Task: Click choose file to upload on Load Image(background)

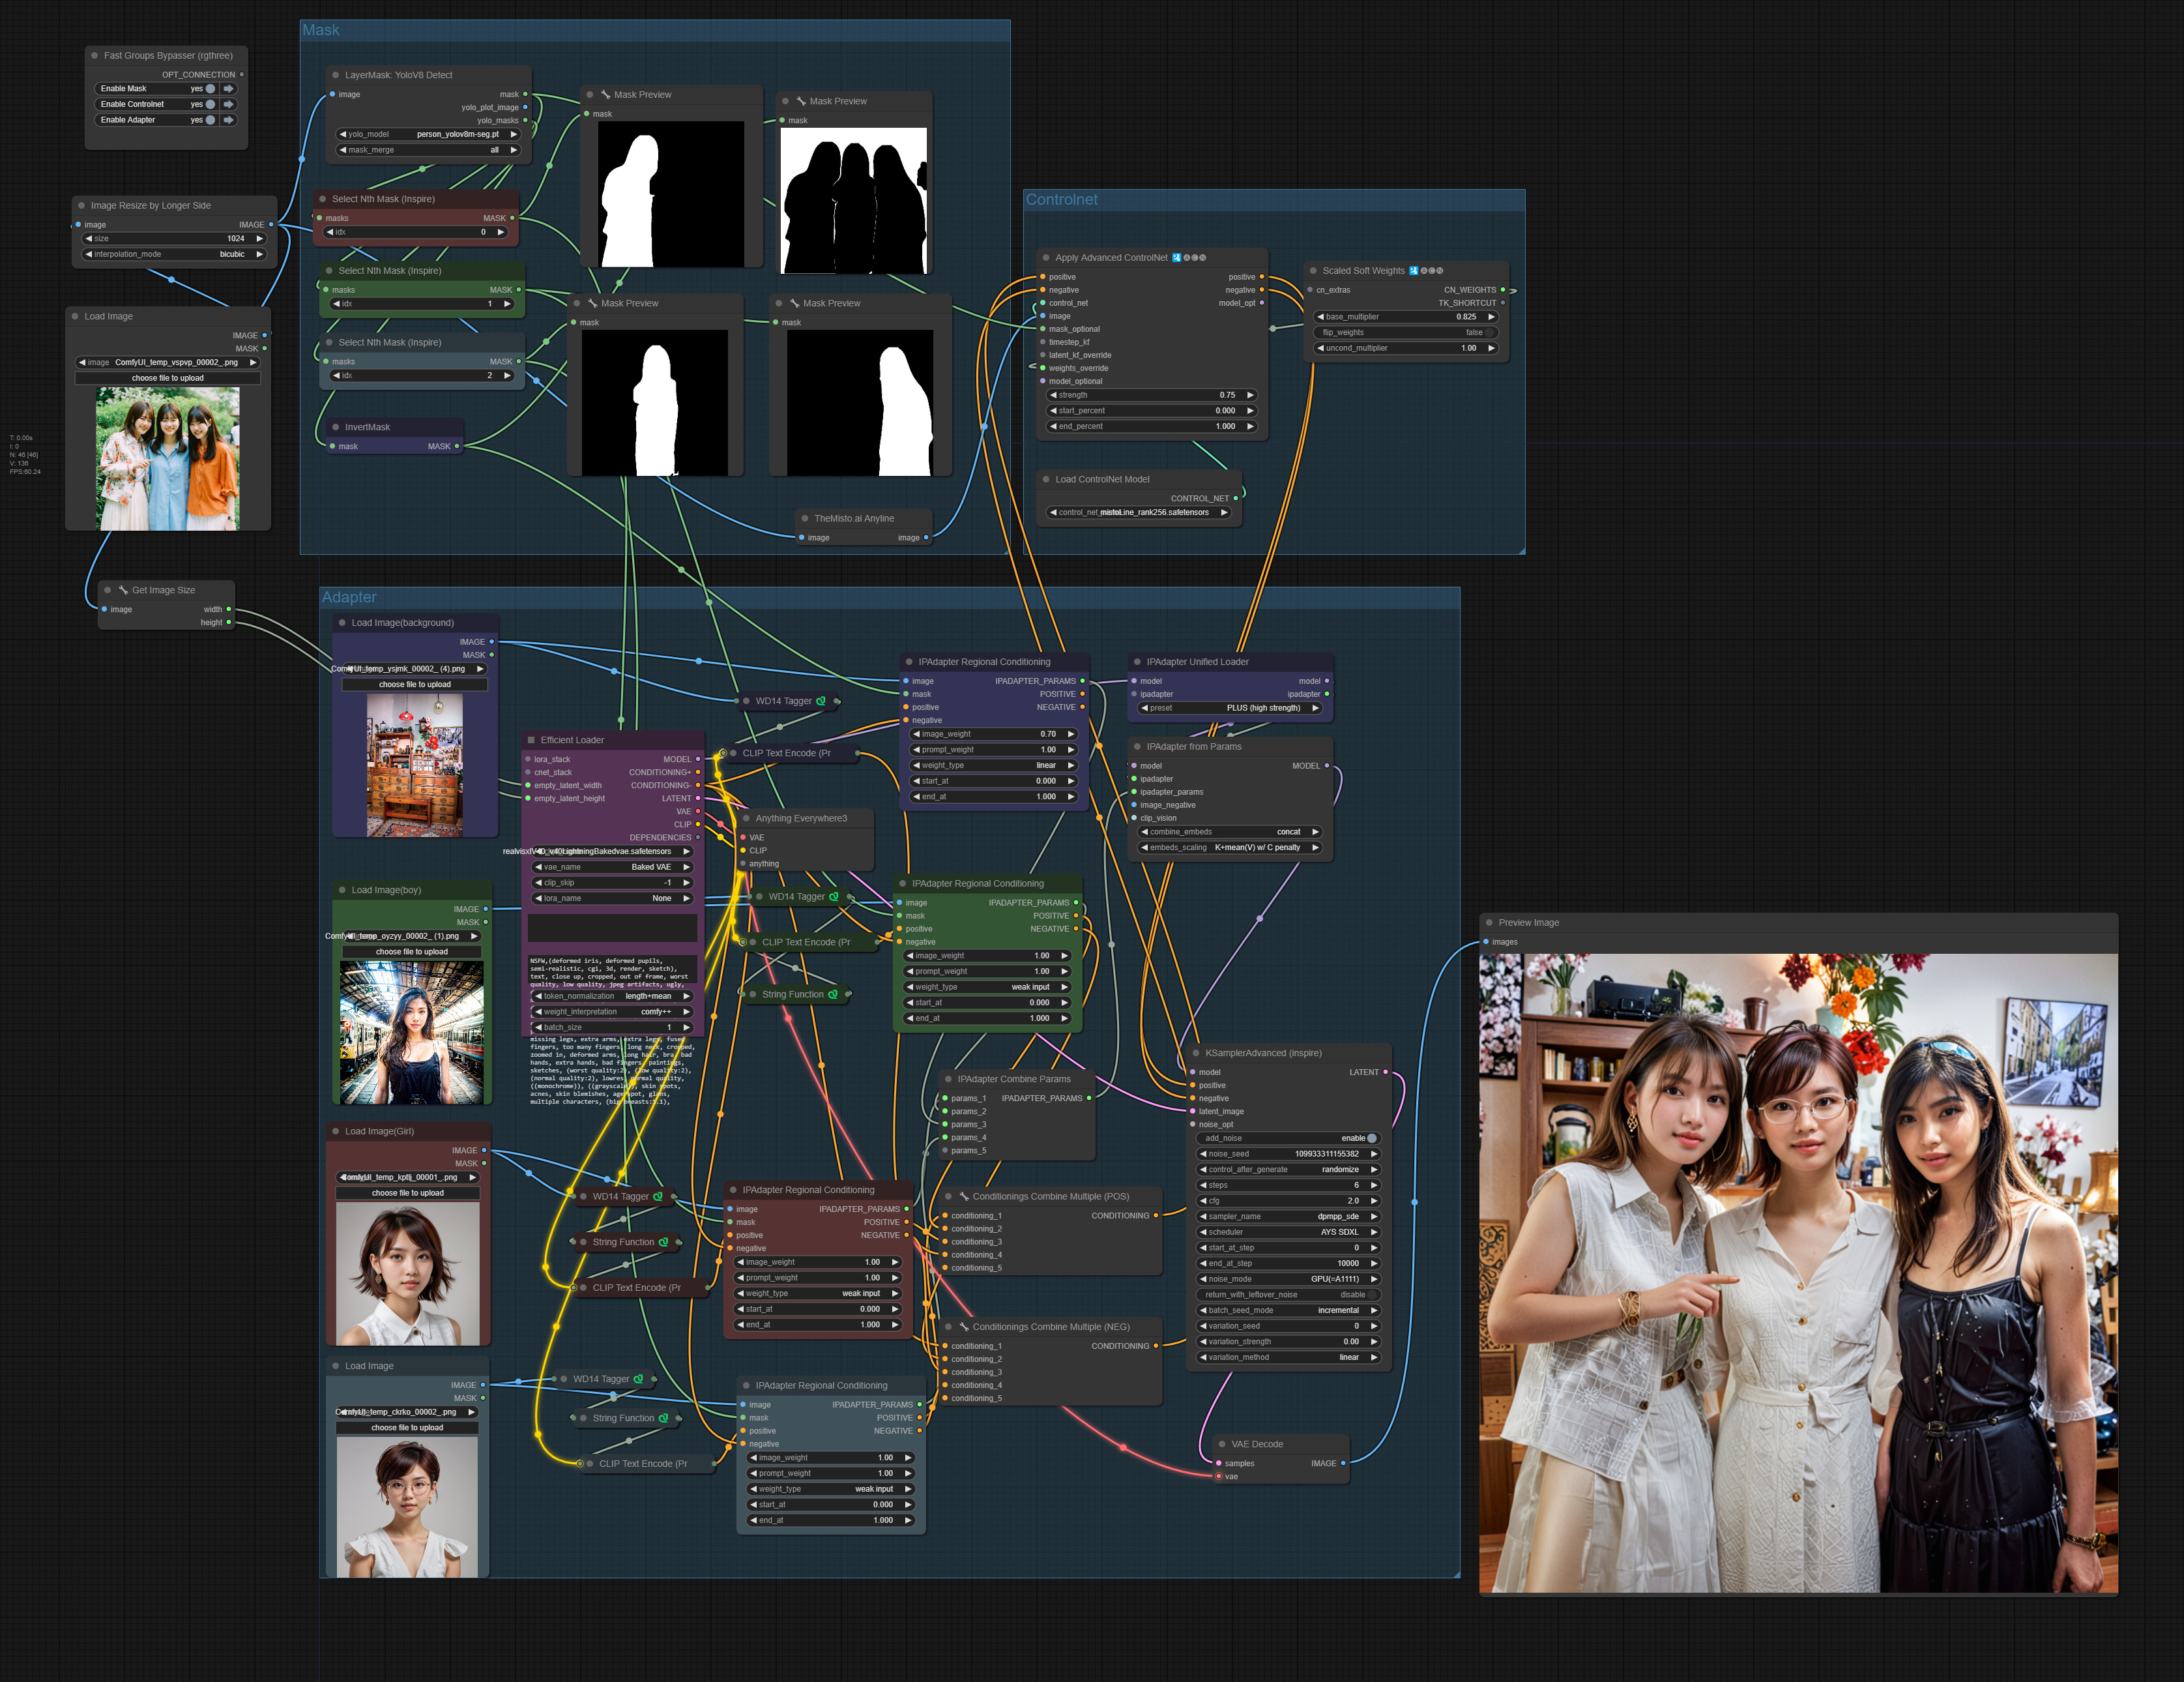Action: [414, 684]
